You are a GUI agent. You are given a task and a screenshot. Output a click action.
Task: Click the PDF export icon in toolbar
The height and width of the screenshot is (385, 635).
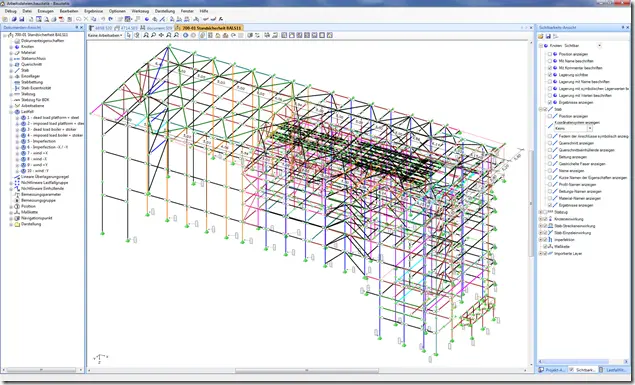62,19
